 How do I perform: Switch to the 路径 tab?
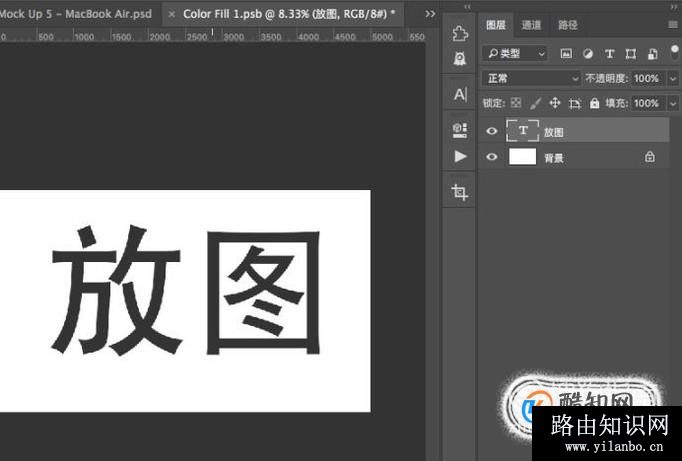[567, 24]
